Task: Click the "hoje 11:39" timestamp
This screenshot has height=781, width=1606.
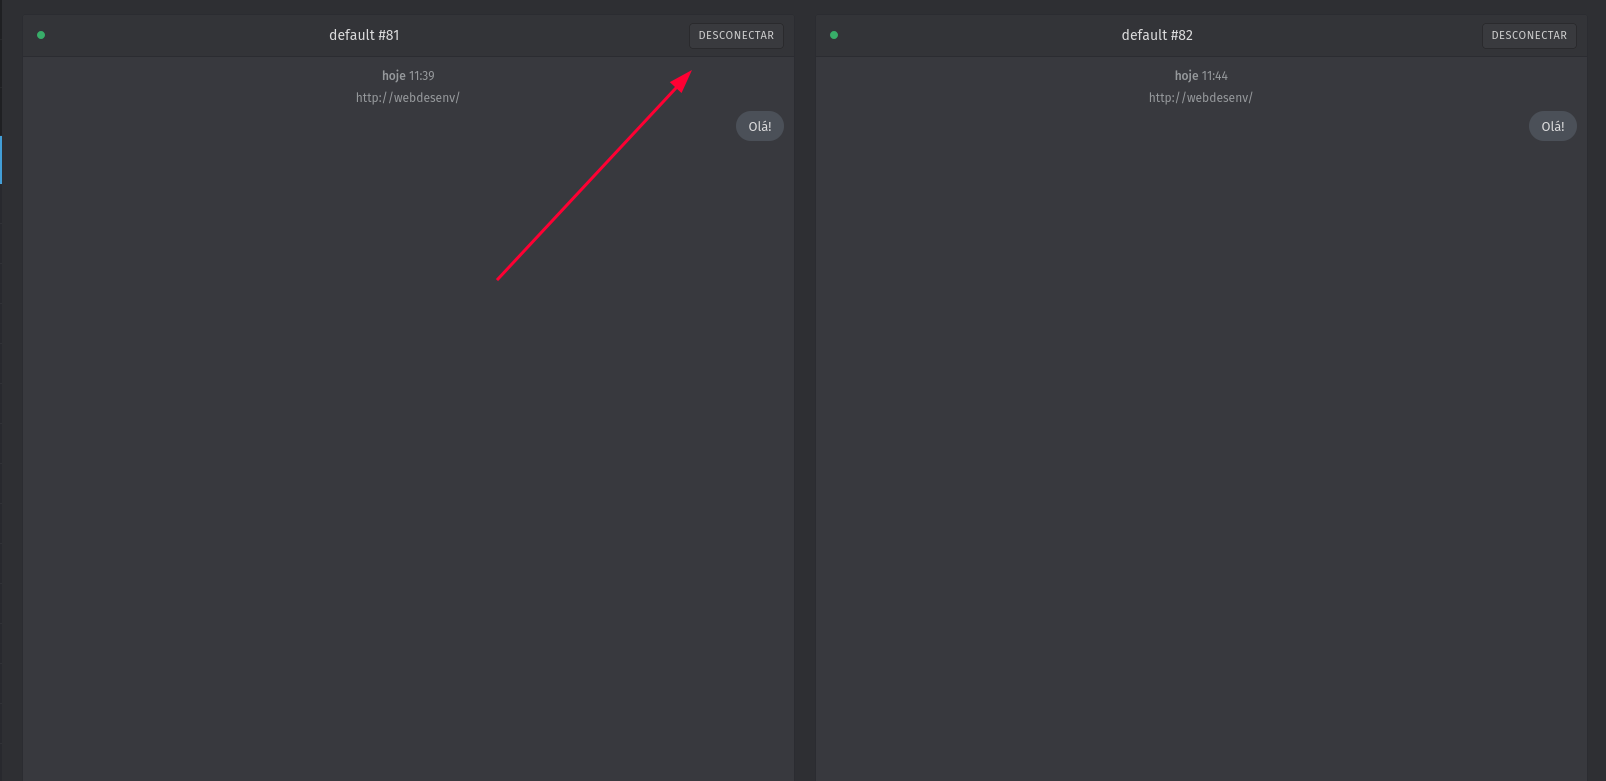Action: pyautogui.click(x=408, y=76)
